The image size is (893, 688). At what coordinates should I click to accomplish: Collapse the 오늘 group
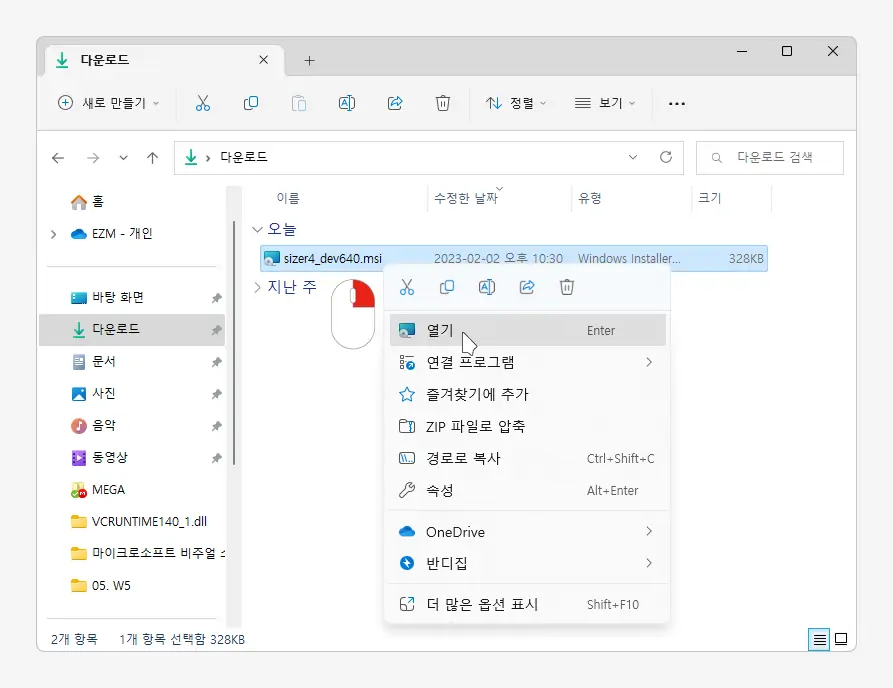click(x=258, y=229)
